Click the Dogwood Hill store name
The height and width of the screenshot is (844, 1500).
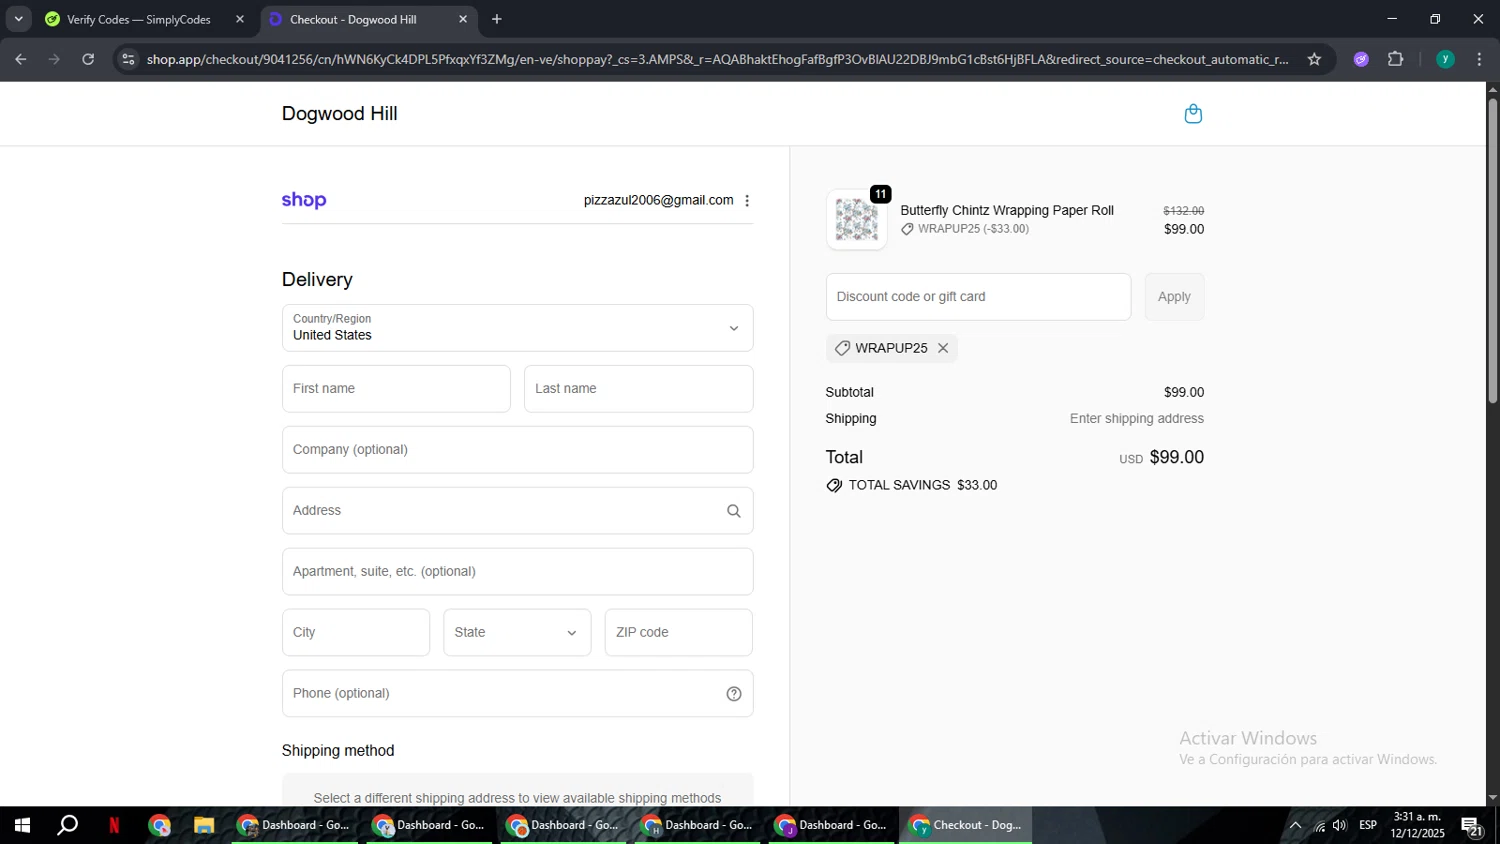point(340,114)
